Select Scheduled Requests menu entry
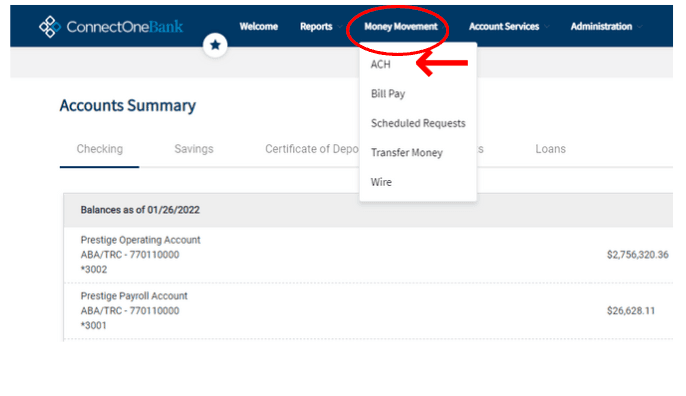 click(x=418, y=123)
